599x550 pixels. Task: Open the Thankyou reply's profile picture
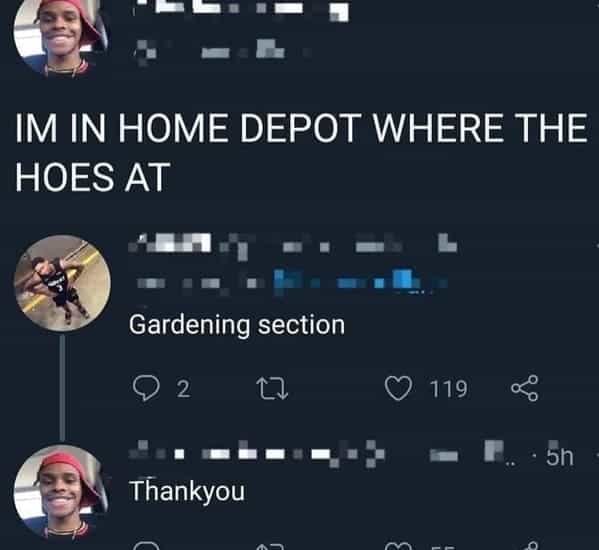[x=61, y=492]
